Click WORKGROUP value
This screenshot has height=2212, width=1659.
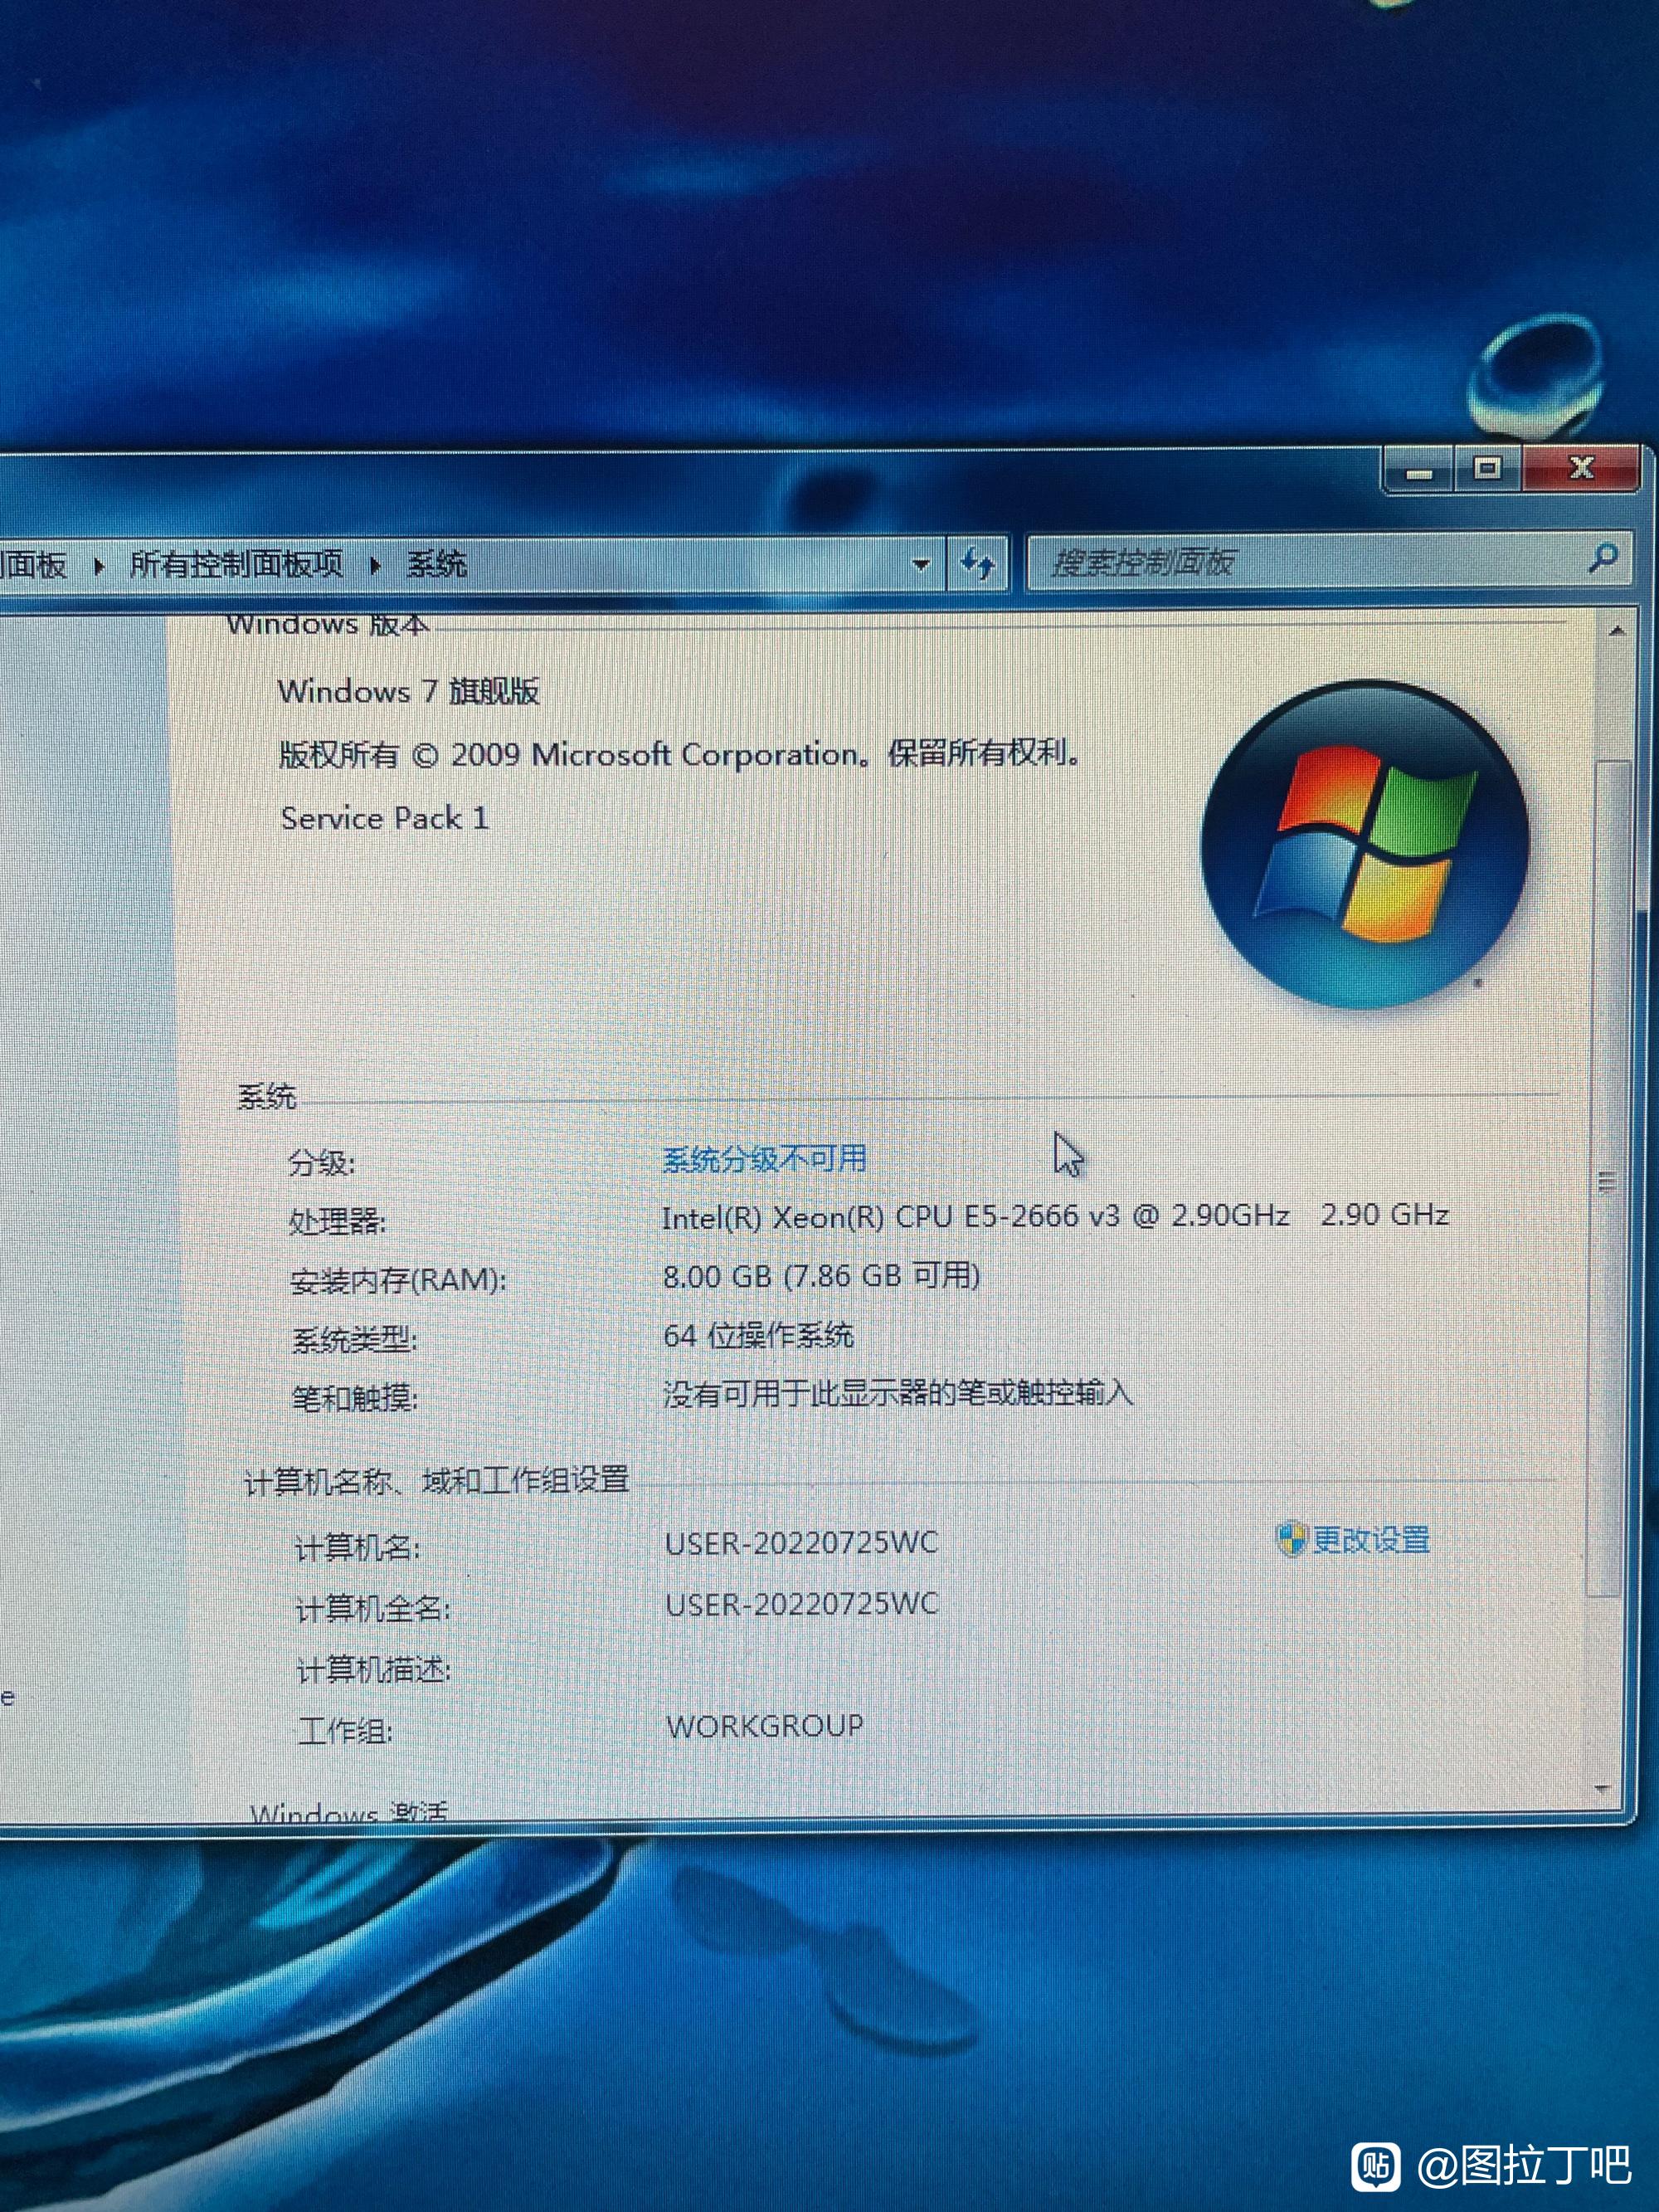(x=765, y=1725)
